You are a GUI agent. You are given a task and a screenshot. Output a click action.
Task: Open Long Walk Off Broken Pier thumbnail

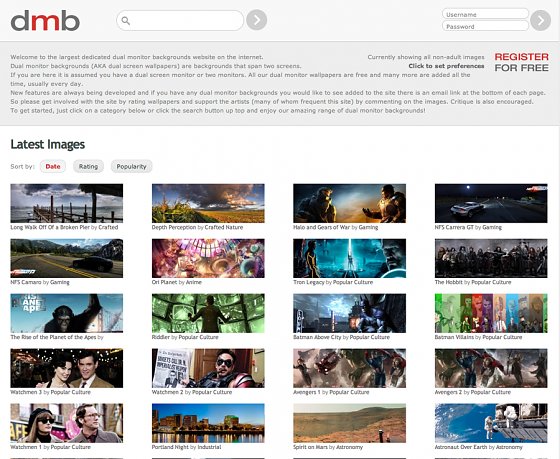(x=67, y=203)
